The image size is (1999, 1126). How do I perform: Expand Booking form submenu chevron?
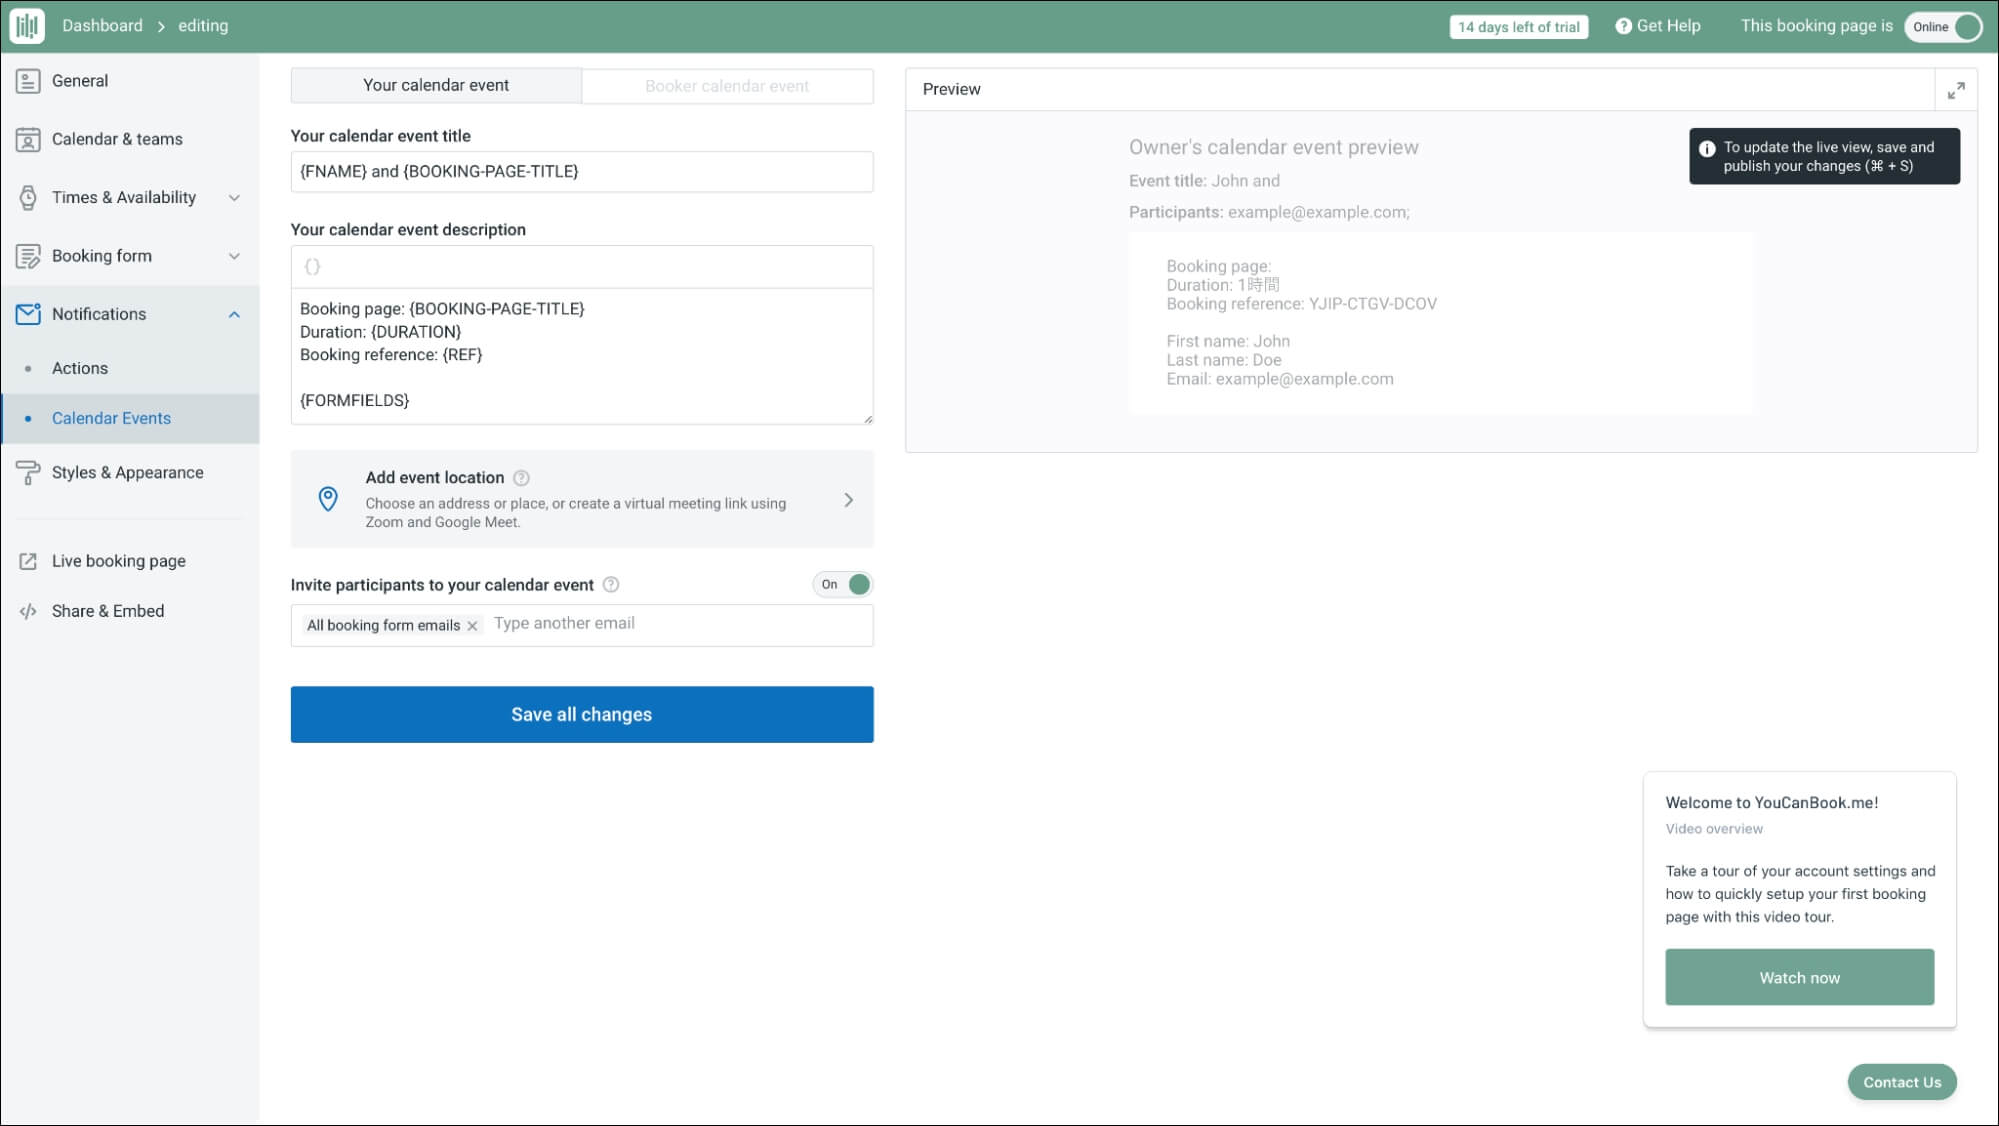point(234,256)
